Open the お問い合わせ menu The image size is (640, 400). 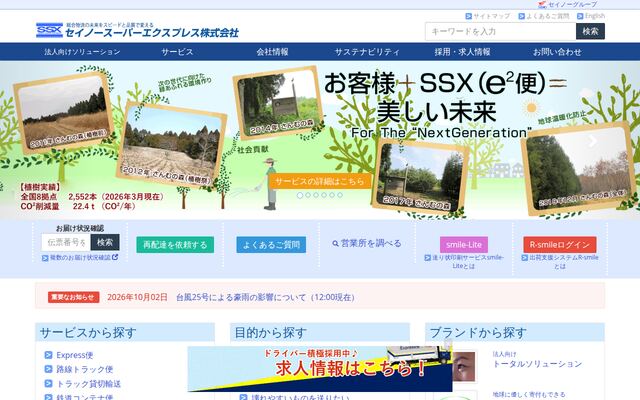(557, 52)
